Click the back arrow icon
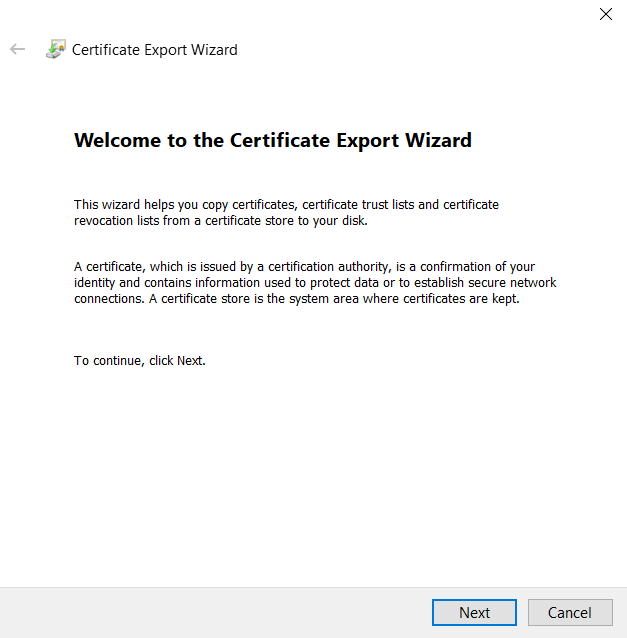Screen dimensions: 627x638 pyautogui.click(x=17, y=49)
